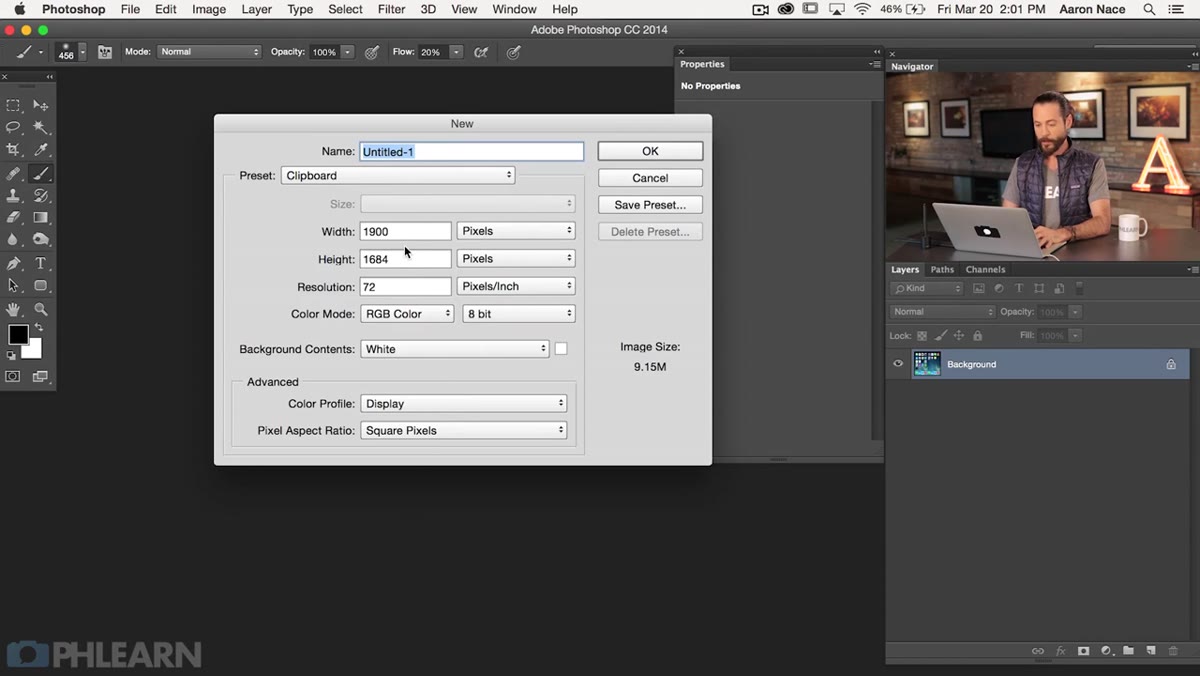Open Pixel Aspect Ratio Square Pixels dropdown

464,431
